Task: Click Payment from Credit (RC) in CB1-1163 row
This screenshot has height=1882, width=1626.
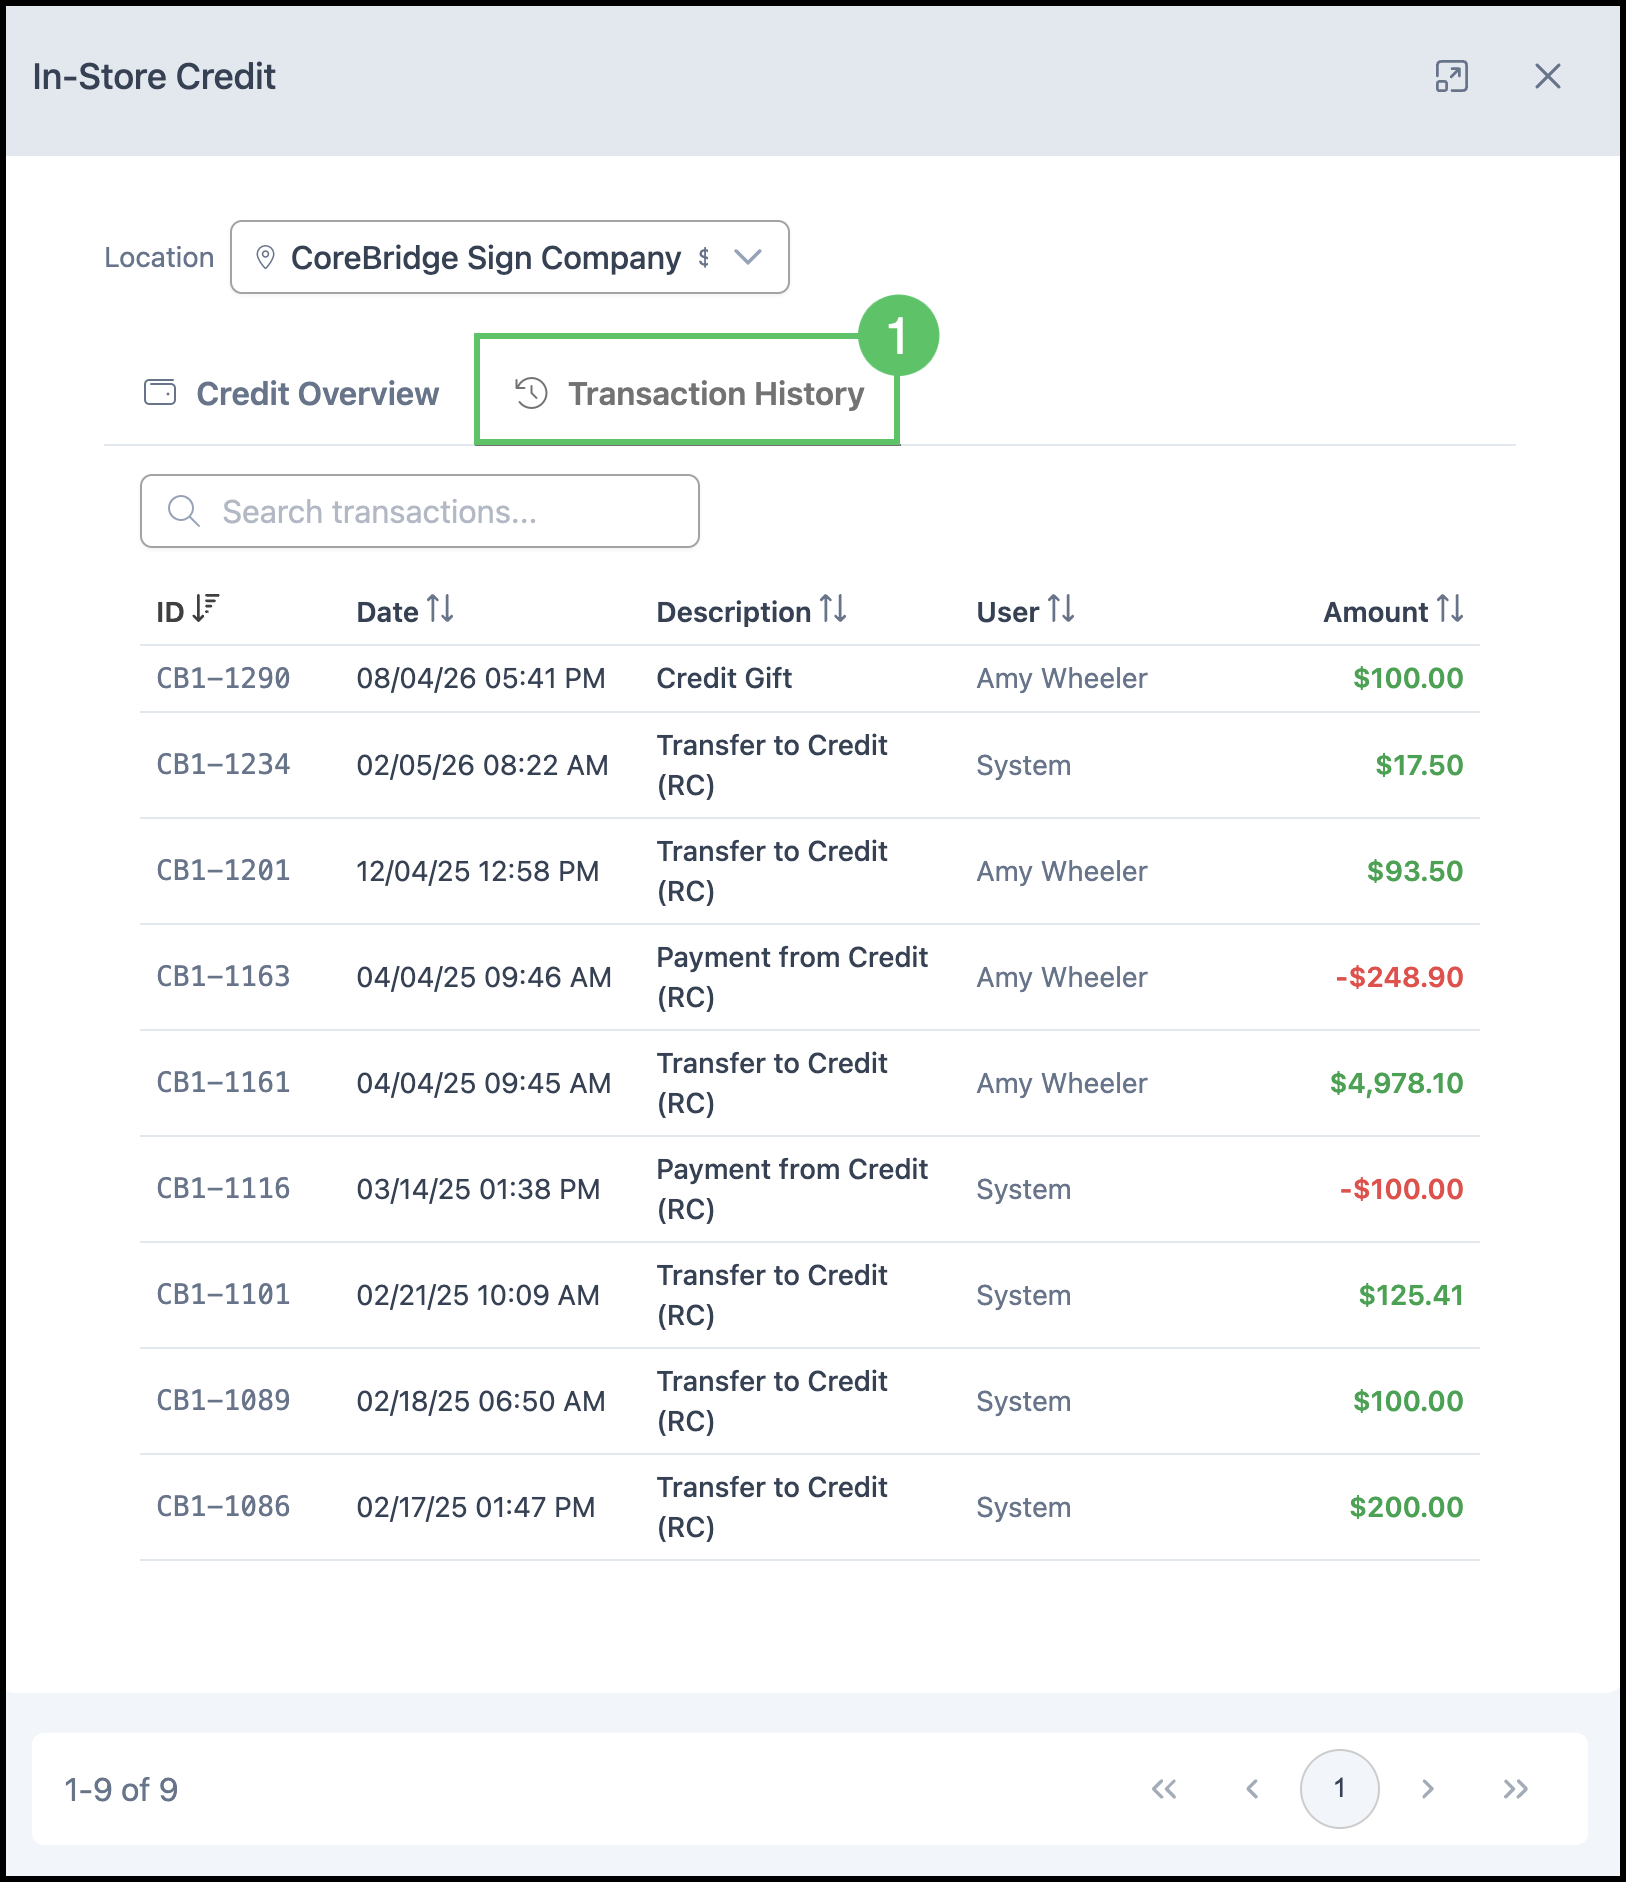Action: click(x=792, y=977)
